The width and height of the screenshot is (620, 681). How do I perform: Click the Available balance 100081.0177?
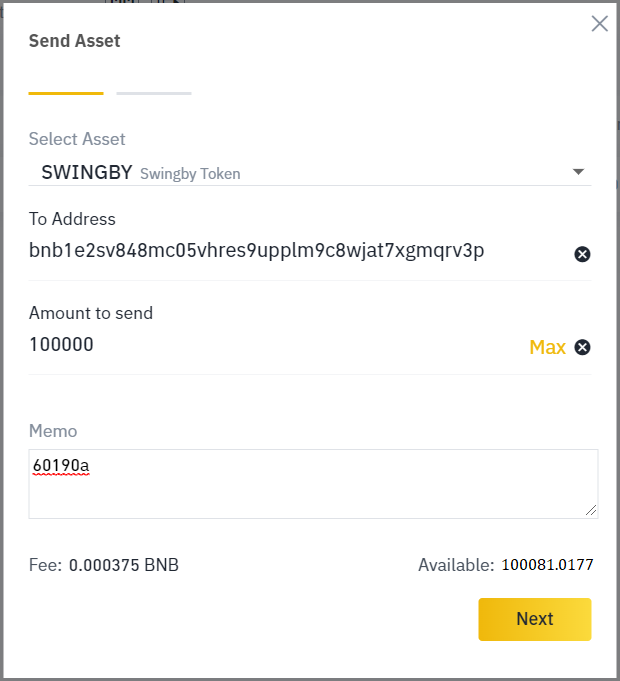tap(547, 565)
